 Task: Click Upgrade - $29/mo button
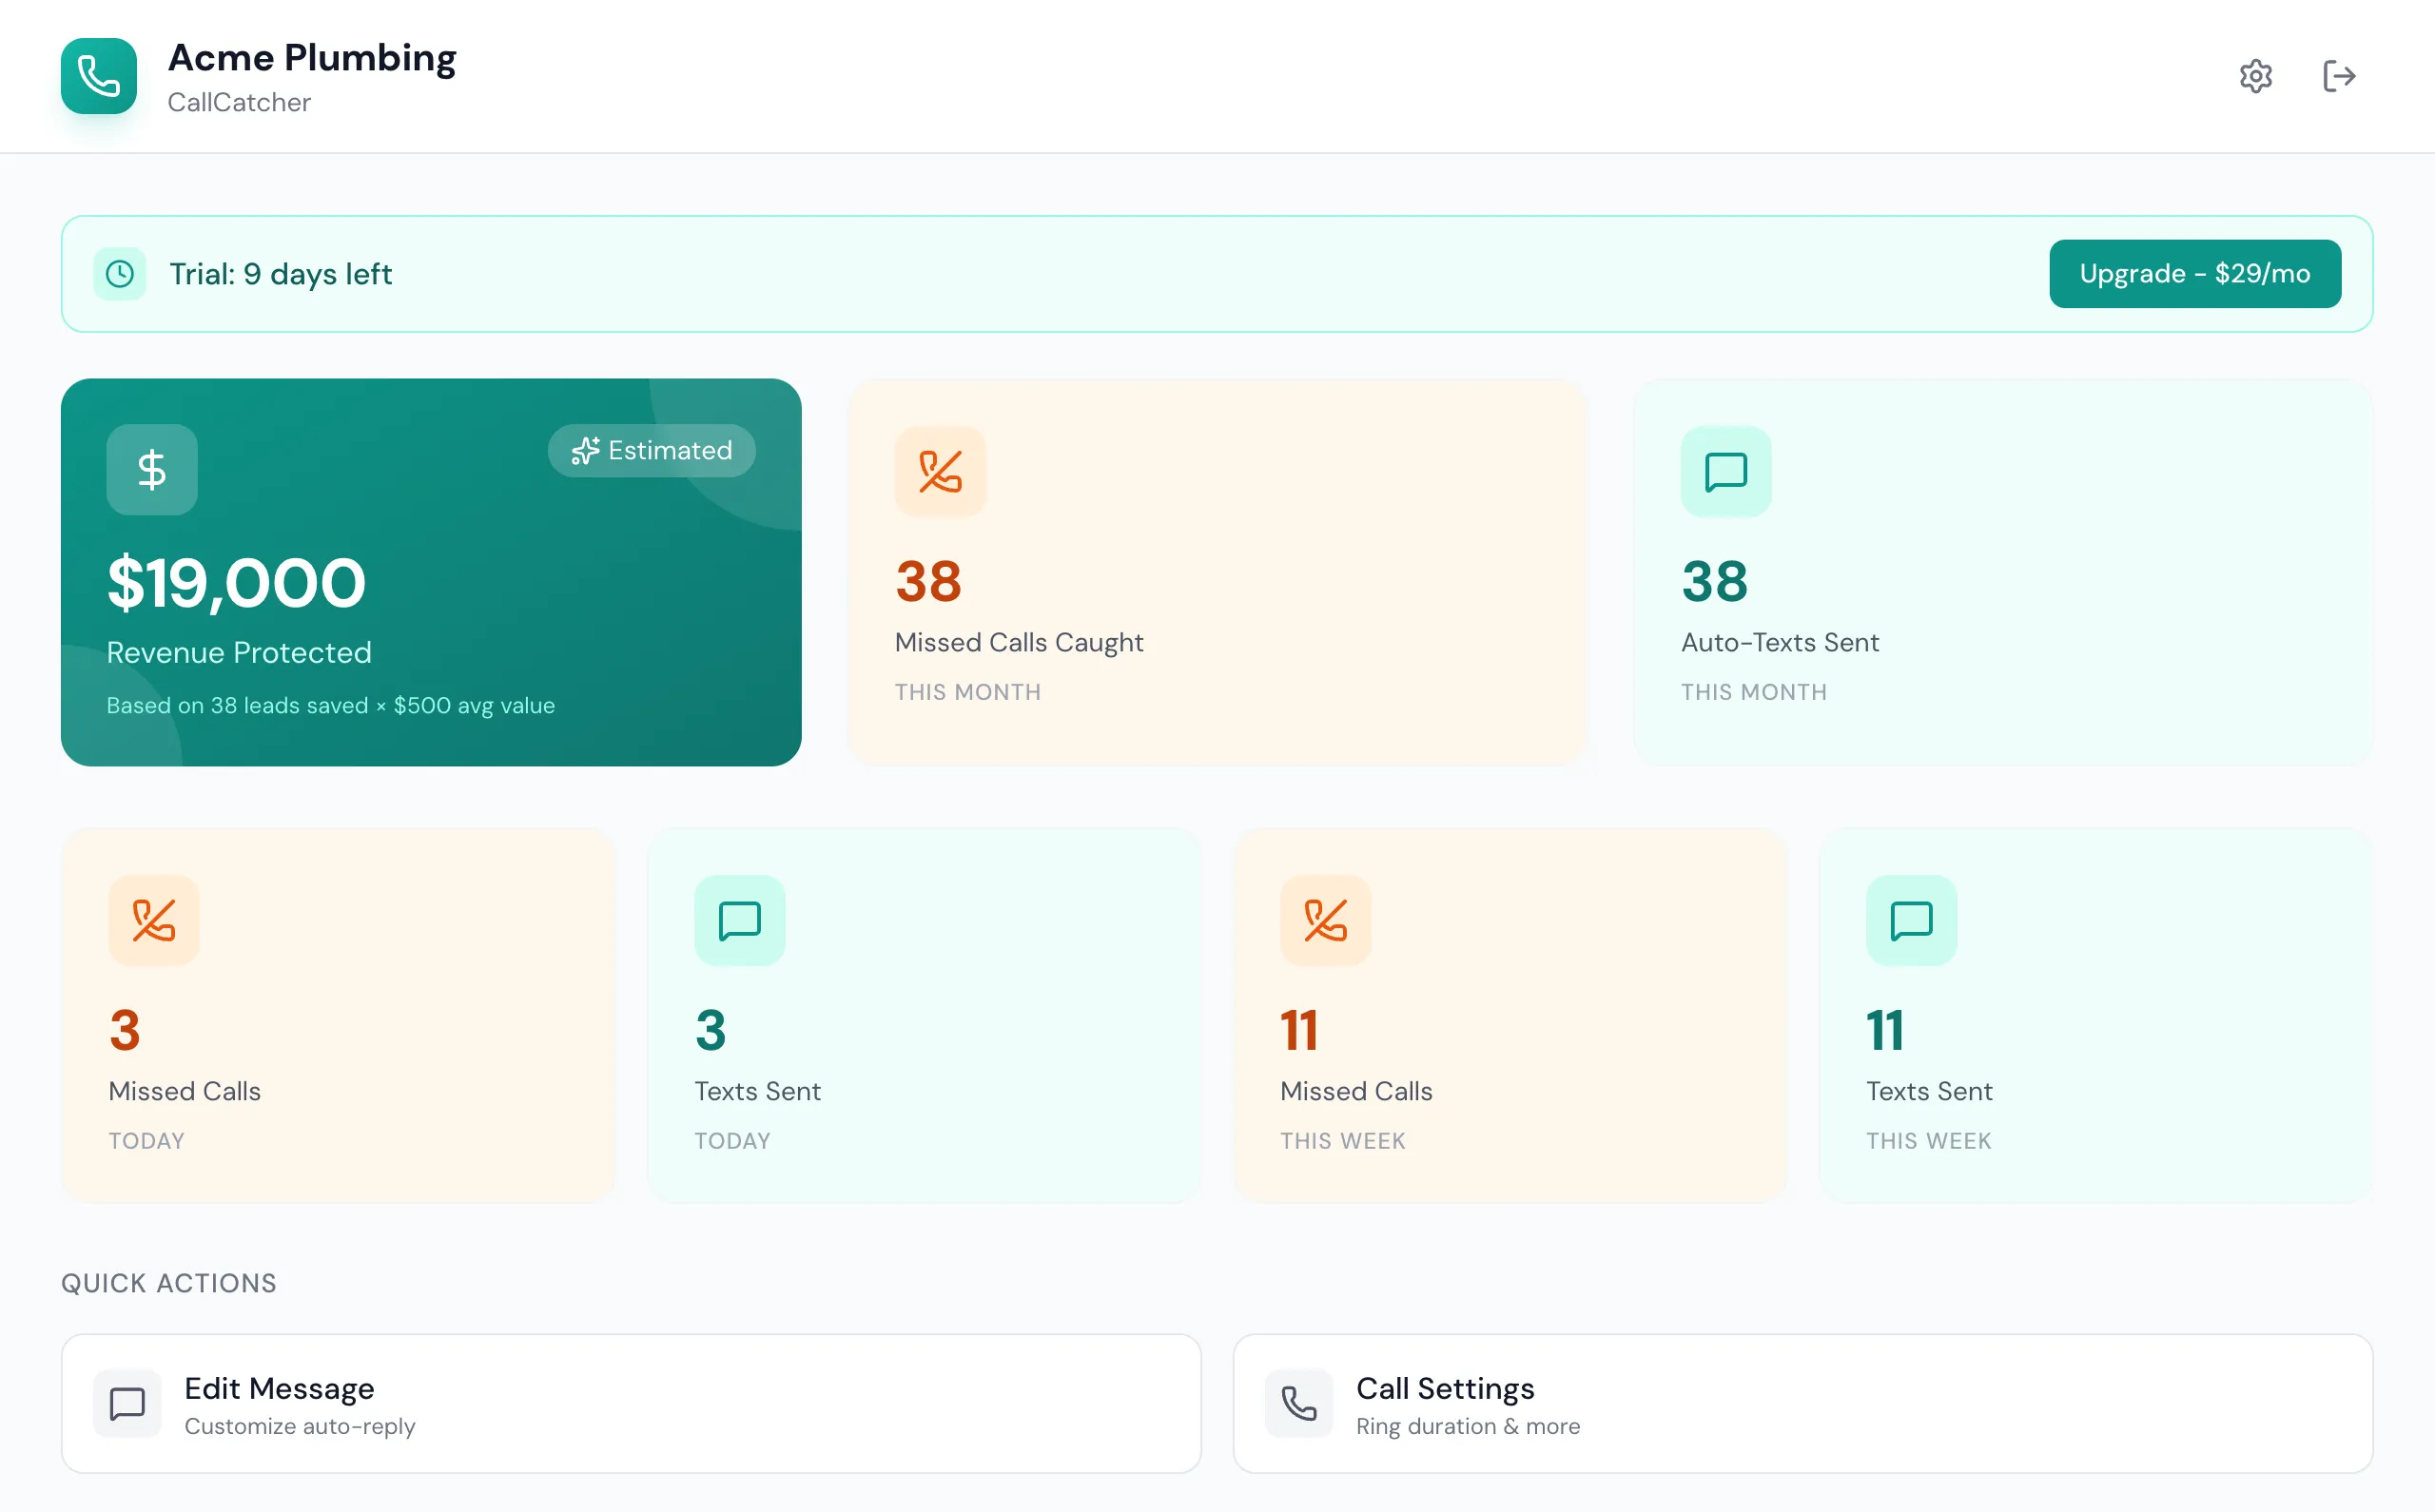[x=2195, y=274]
